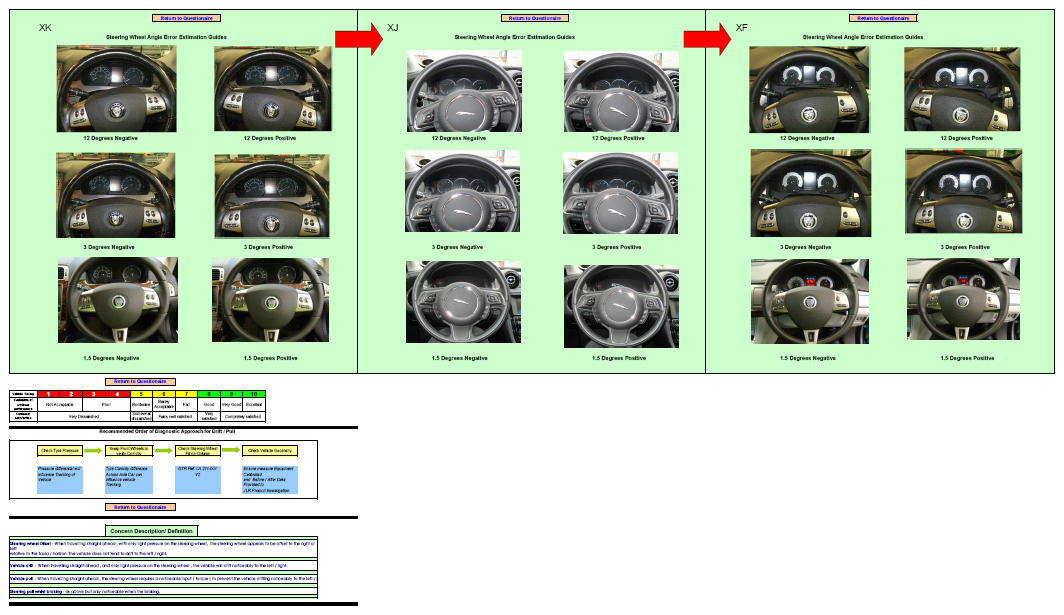Select XJ 1.5 Degrees Negative steering photo
This screenshot has height=615, width=1064.
pos(463,302)
